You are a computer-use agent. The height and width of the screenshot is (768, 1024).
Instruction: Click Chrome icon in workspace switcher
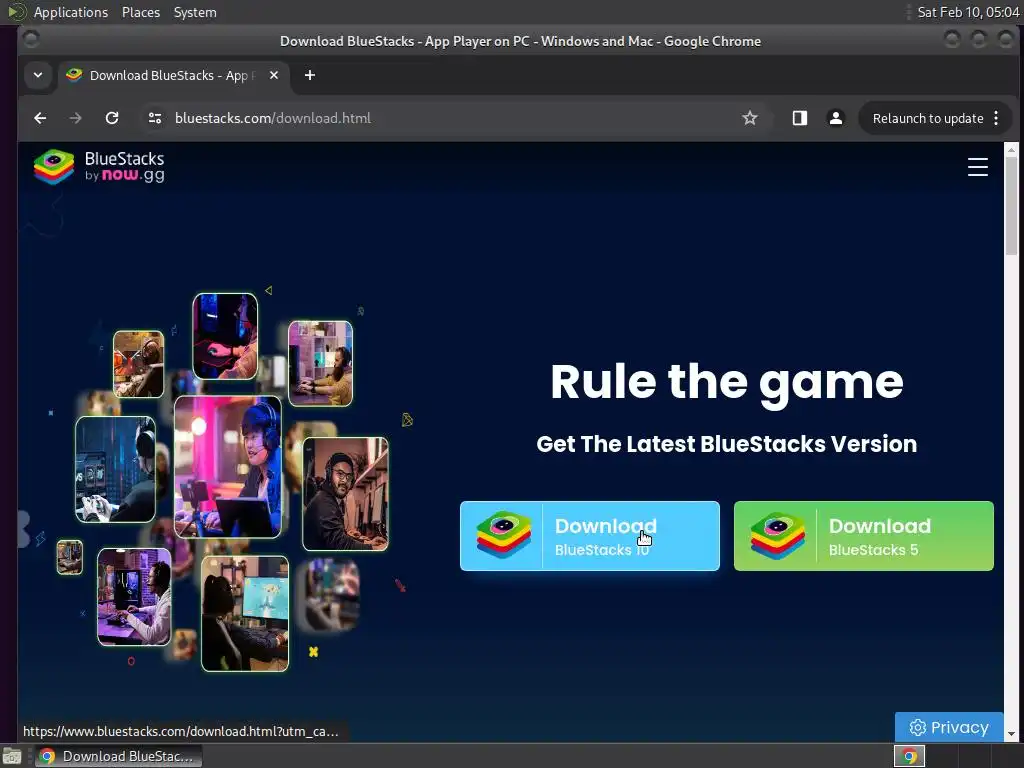pos(909,756)
